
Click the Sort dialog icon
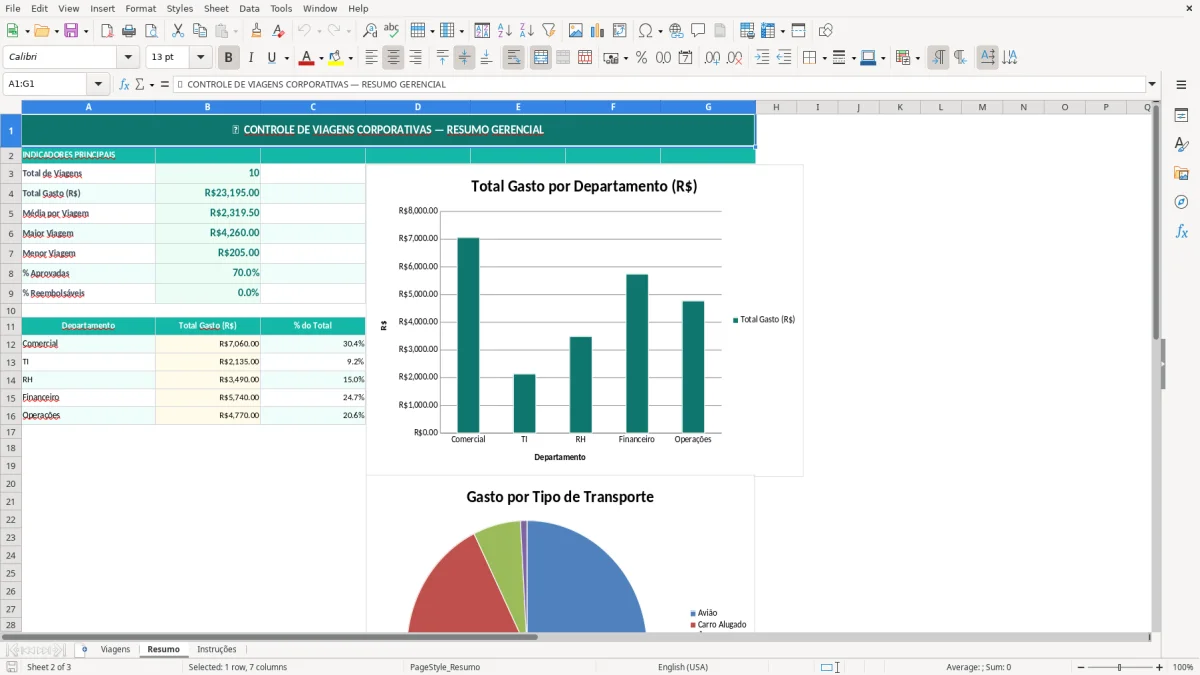[482, 31]
